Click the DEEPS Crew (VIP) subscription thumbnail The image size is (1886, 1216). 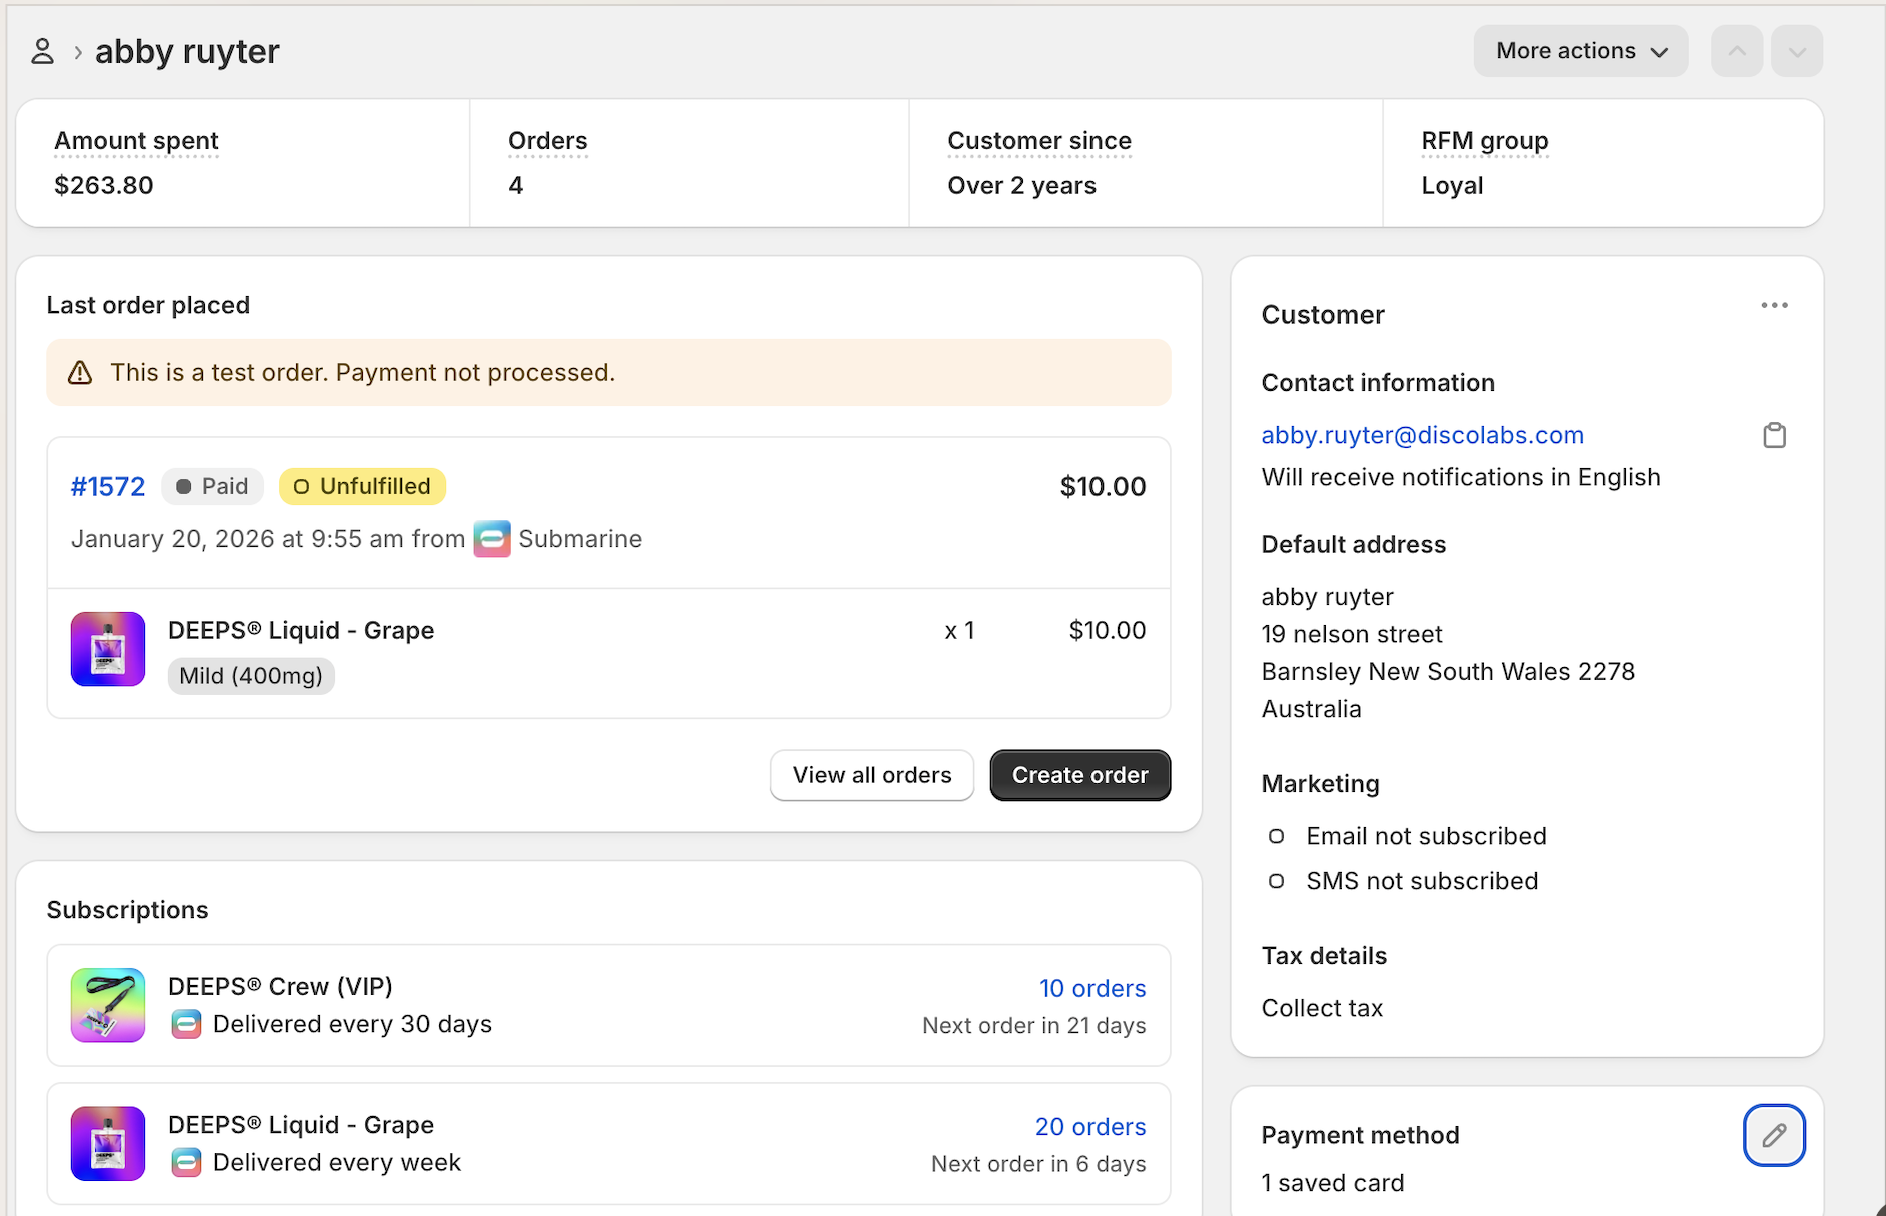[108, 1005]
